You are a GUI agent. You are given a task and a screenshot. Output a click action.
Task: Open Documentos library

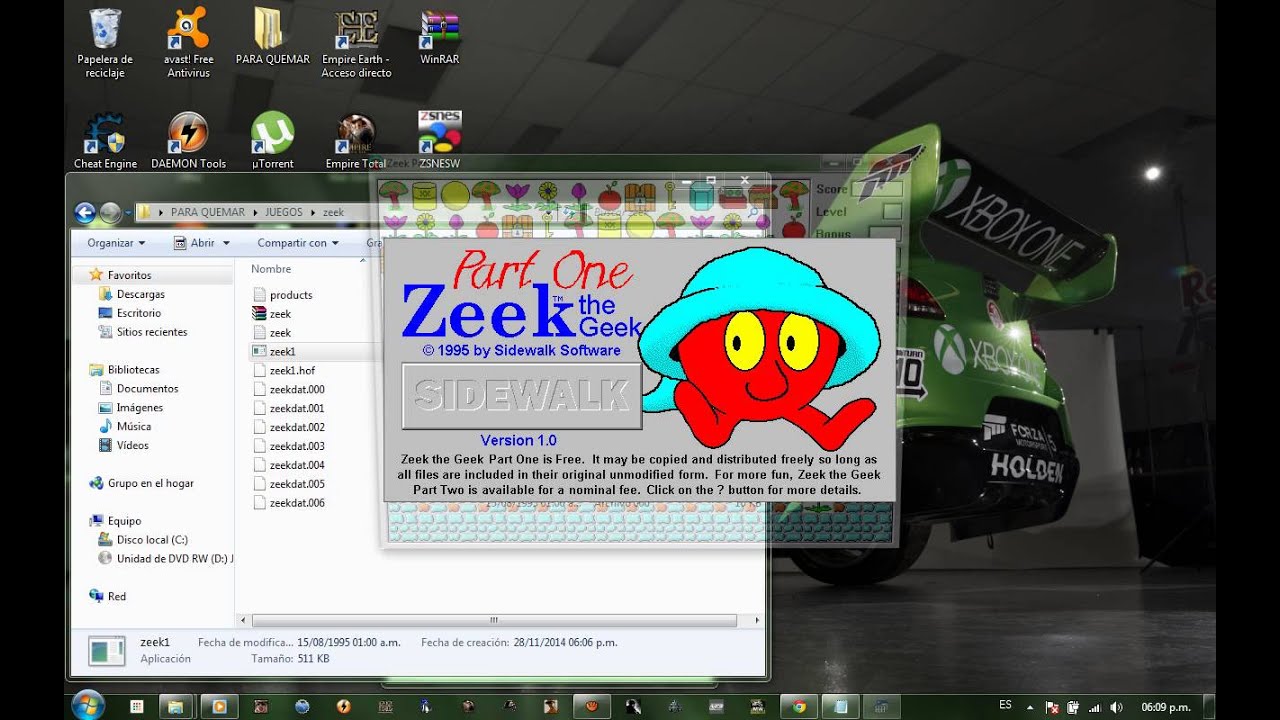(x=147, y=389)
